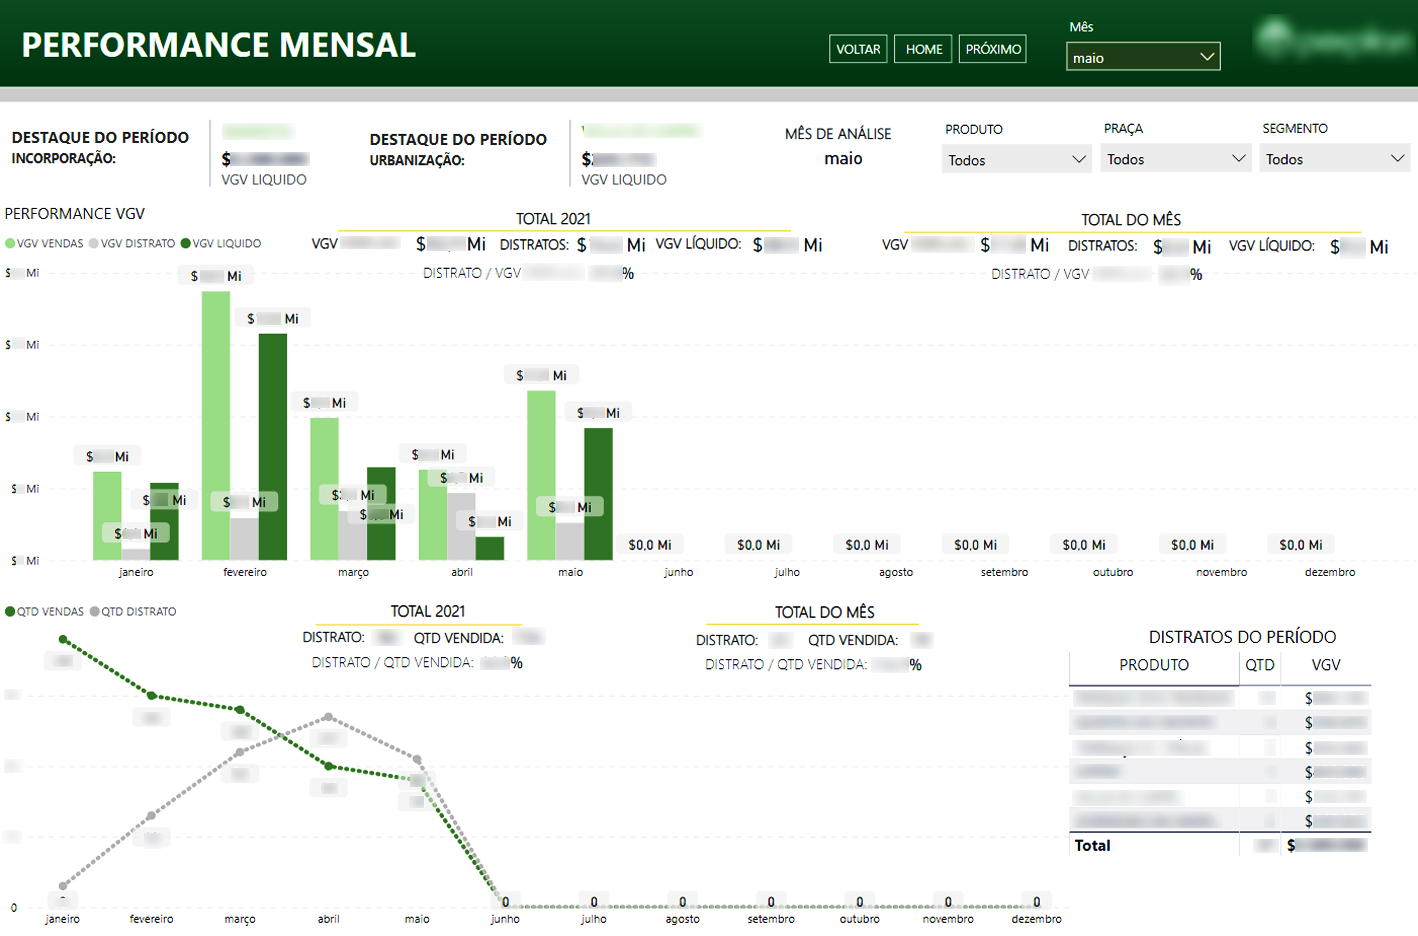Screen dimensions: 1418x936
Task: Sort the distratos table by QTD column
Action: coord(1260,665)
